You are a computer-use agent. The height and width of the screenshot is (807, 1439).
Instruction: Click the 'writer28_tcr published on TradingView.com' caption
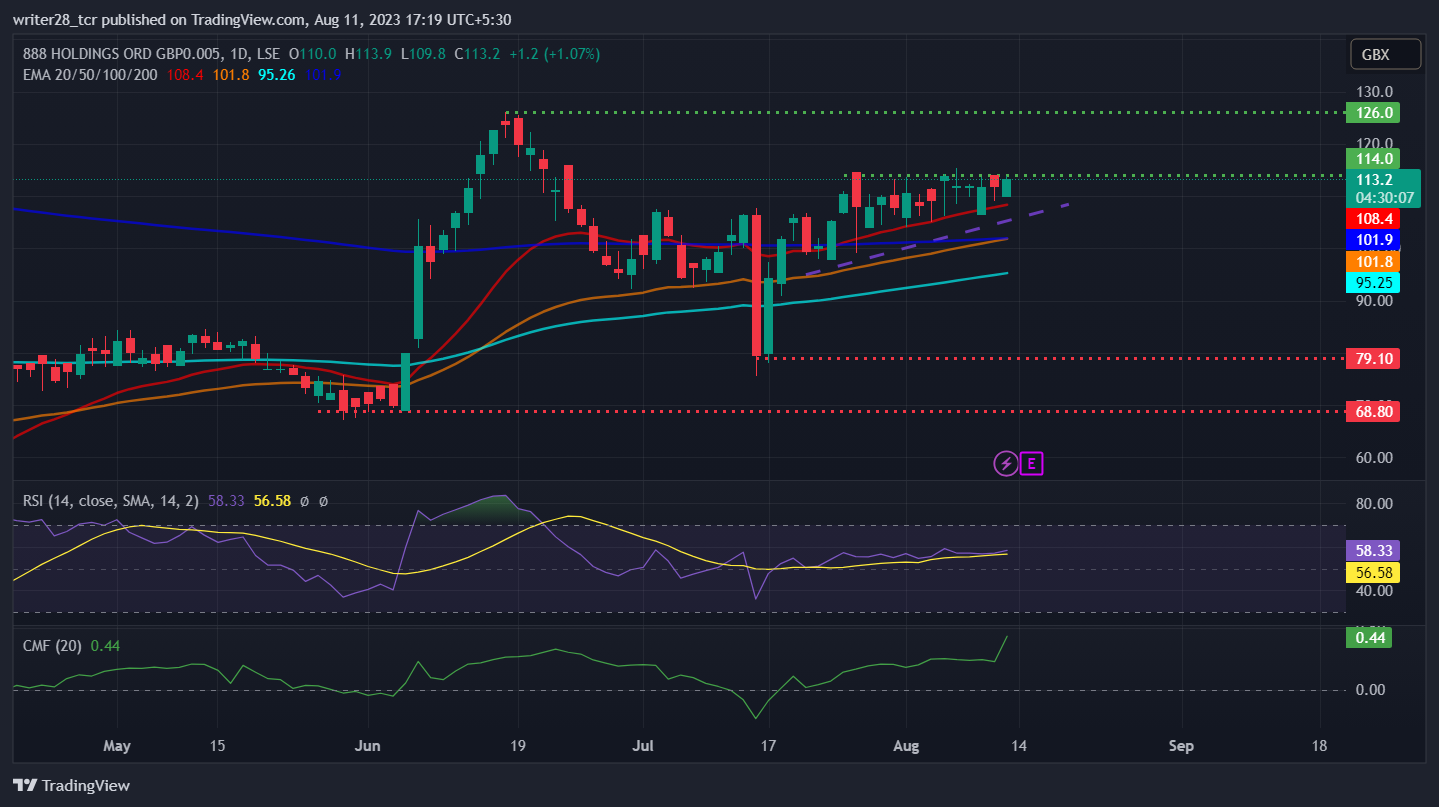[x=158, y=19]
